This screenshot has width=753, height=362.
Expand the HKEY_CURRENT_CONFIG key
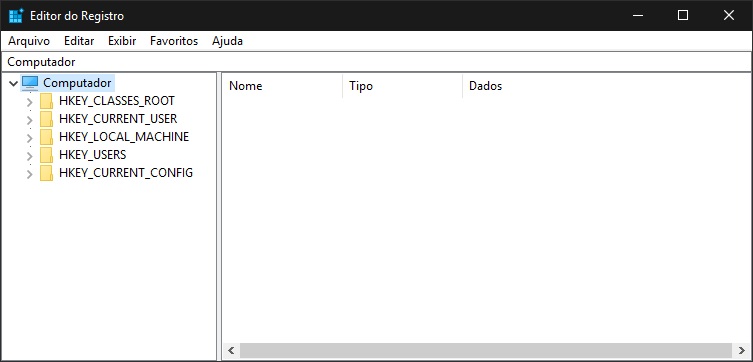(x=30, y=174)
